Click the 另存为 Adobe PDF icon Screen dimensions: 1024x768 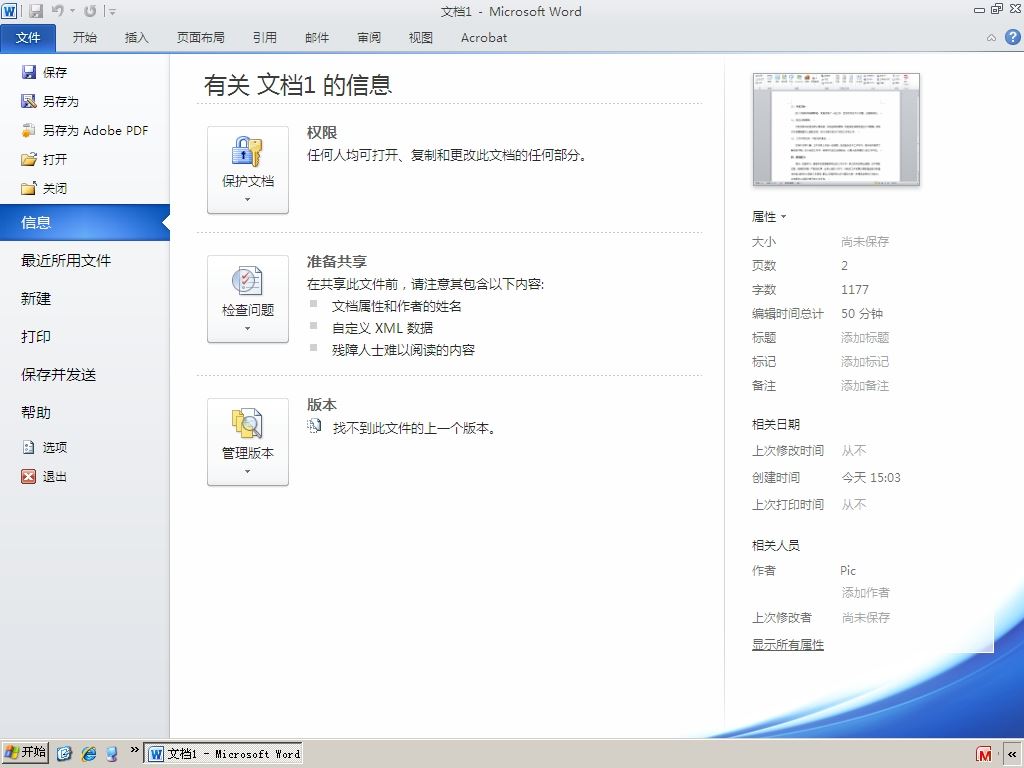pos(29,130)
